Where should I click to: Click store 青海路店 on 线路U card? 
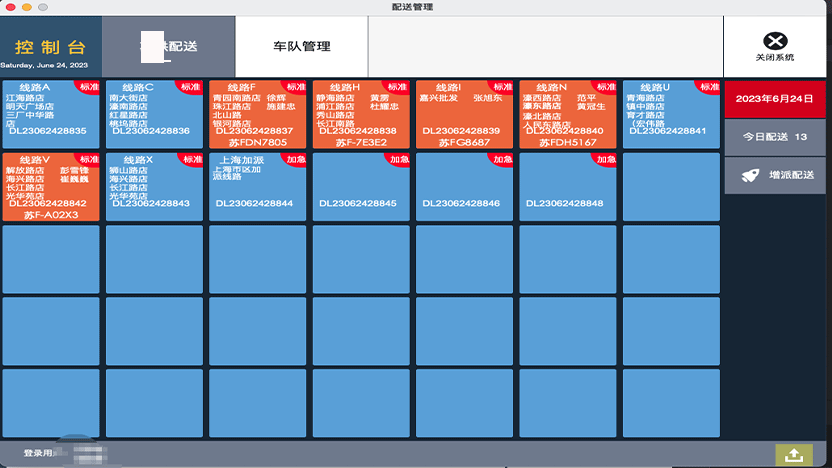pyautogui.click(x=645, y=98)
